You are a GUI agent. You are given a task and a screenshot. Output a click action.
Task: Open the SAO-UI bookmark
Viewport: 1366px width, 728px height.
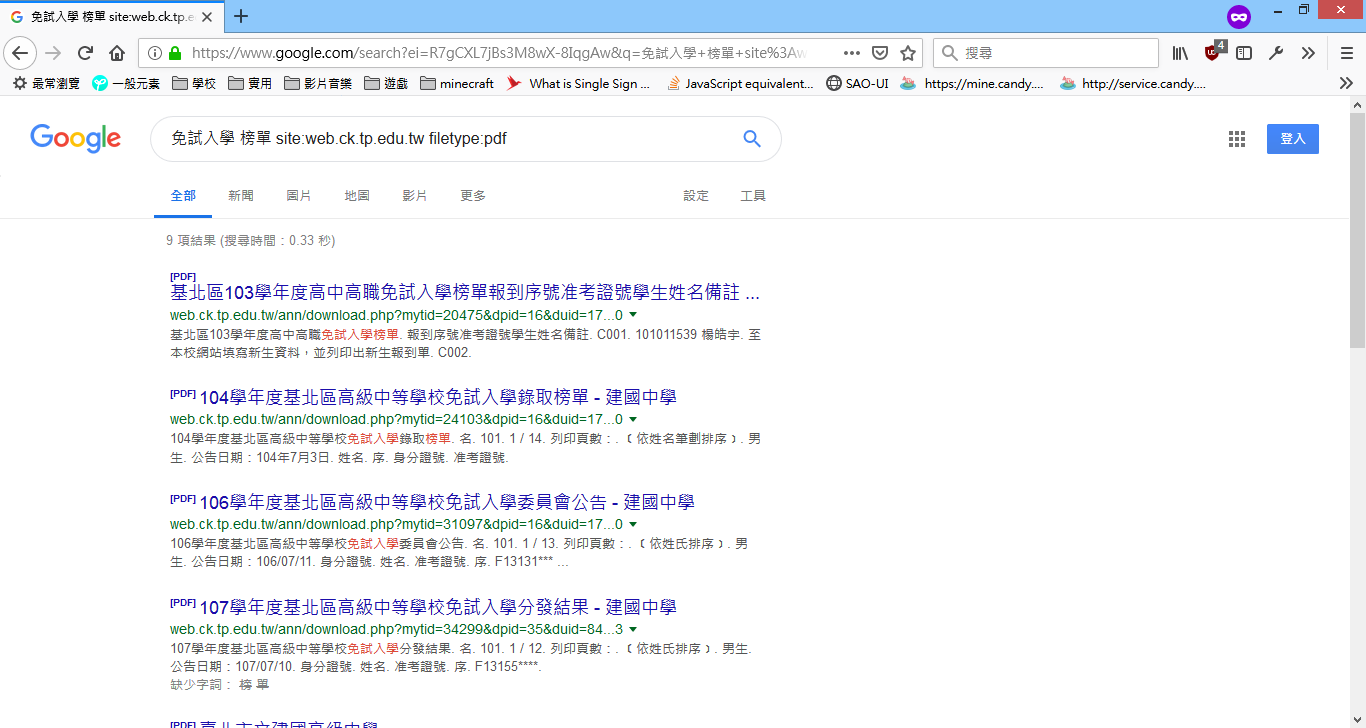[x=857, y=84]
